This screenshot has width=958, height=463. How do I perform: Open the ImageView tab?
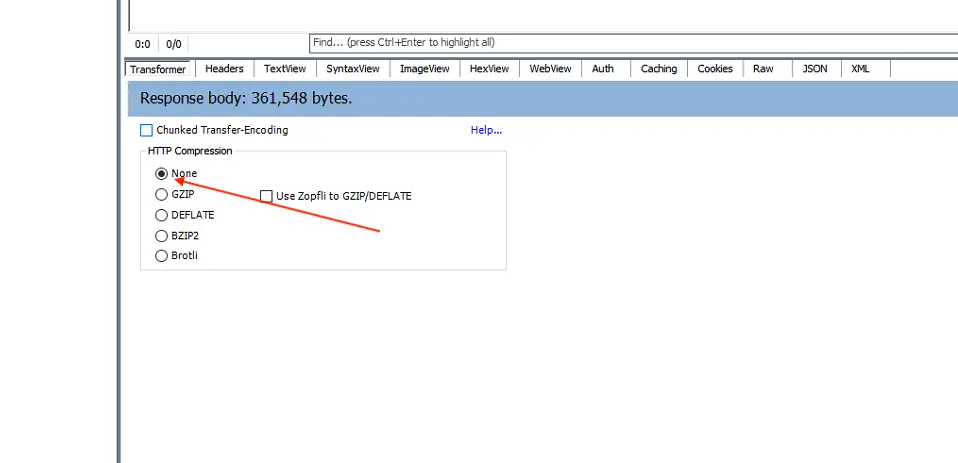pos(425,68)
